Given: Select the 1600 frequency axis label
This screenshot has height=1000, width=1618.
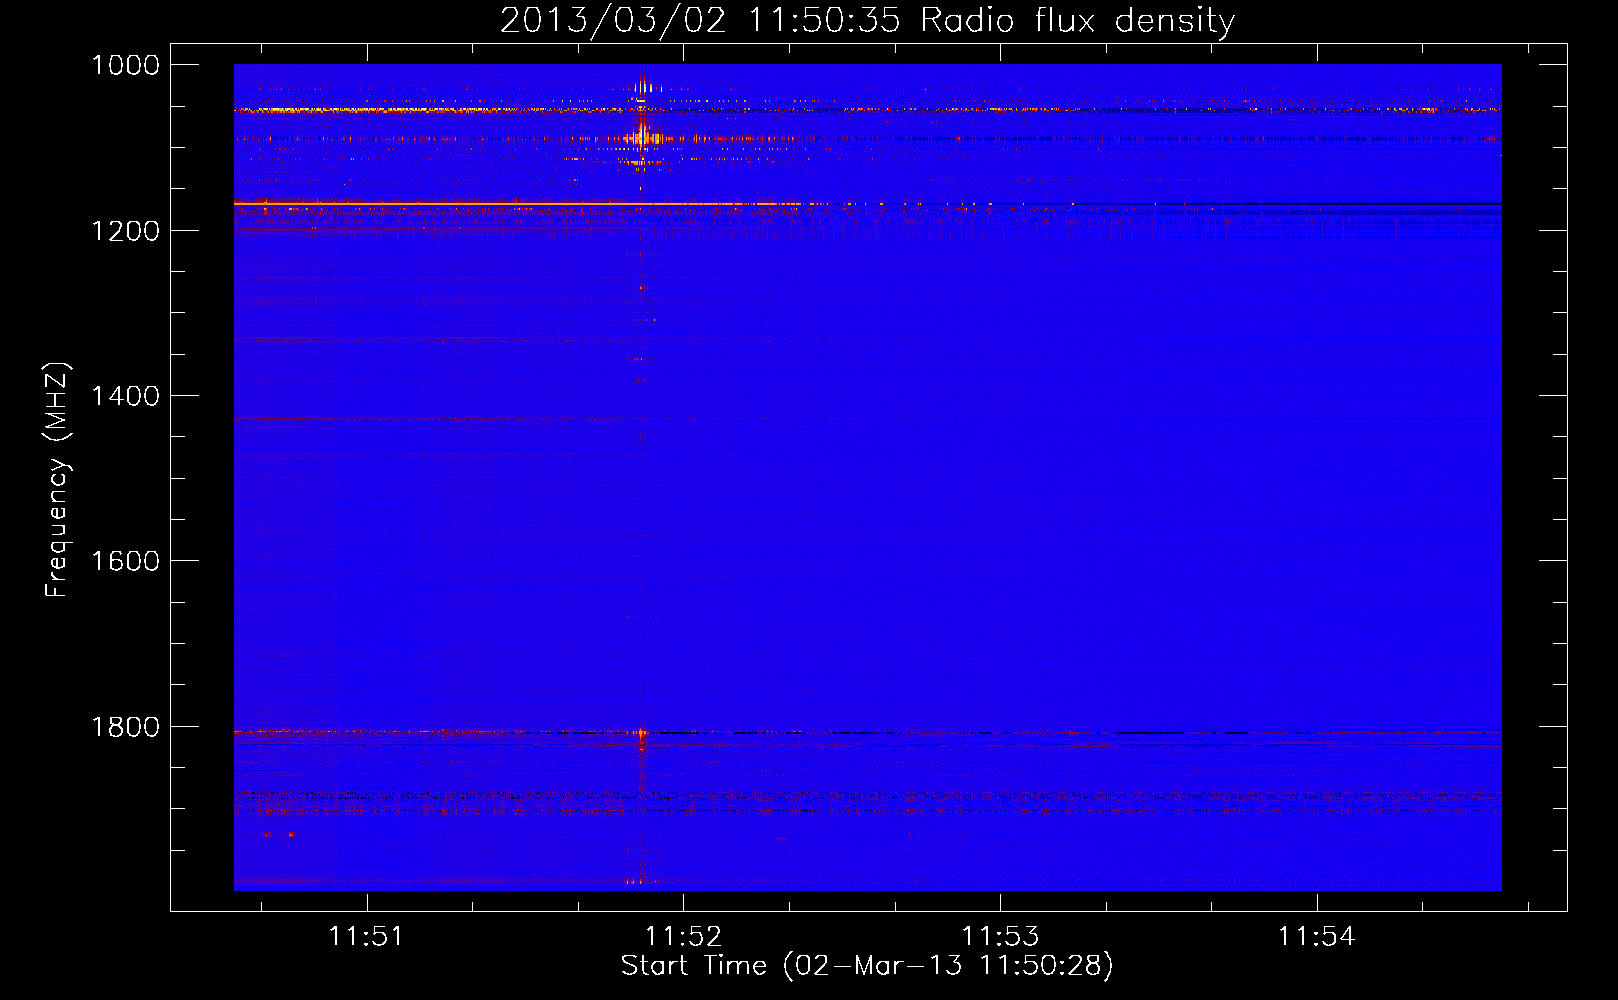Looking at the screenshot, I should [x=126, y=561].
